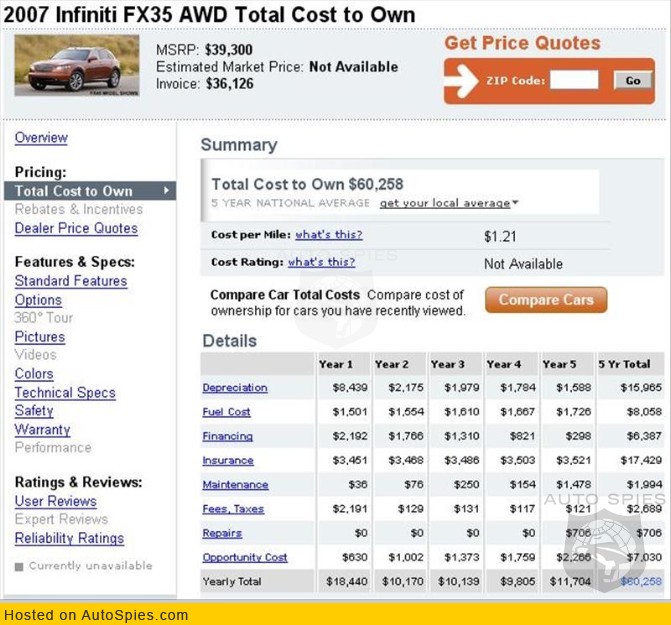Click the 5 Yr Total column header
Viewport: 671px width, 625px height.
pyautogui.click(x=624, y=364)
